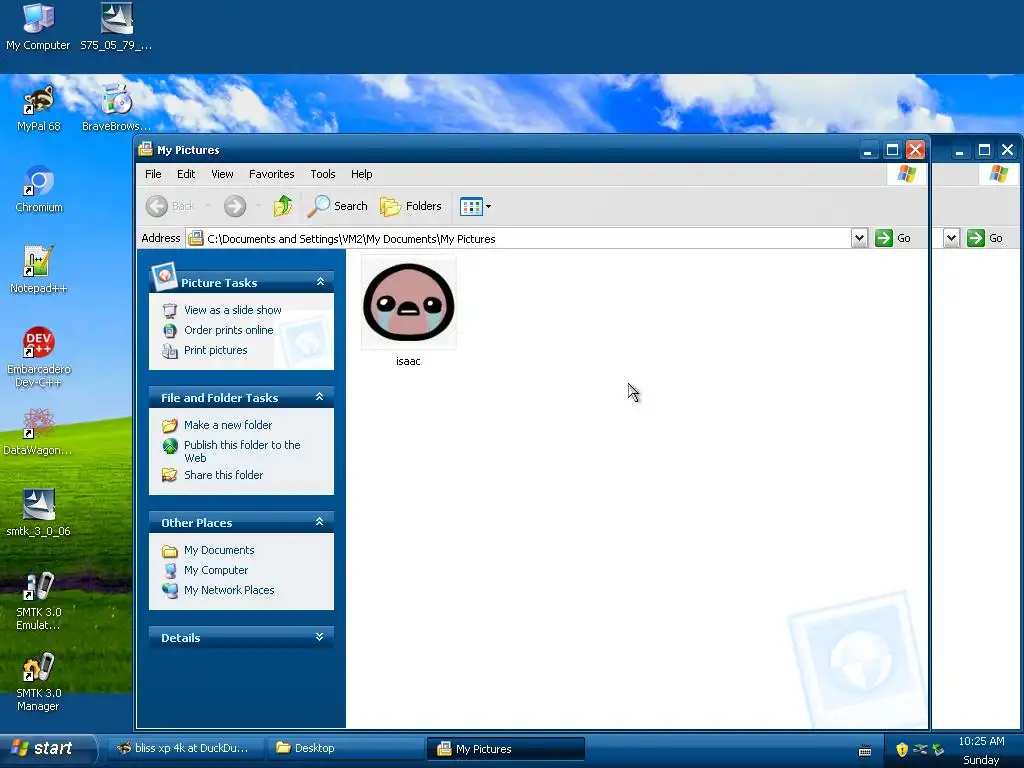Minimize the background Explorer window
Screen dimensions: 1024x768
click(x=959, y=150)
